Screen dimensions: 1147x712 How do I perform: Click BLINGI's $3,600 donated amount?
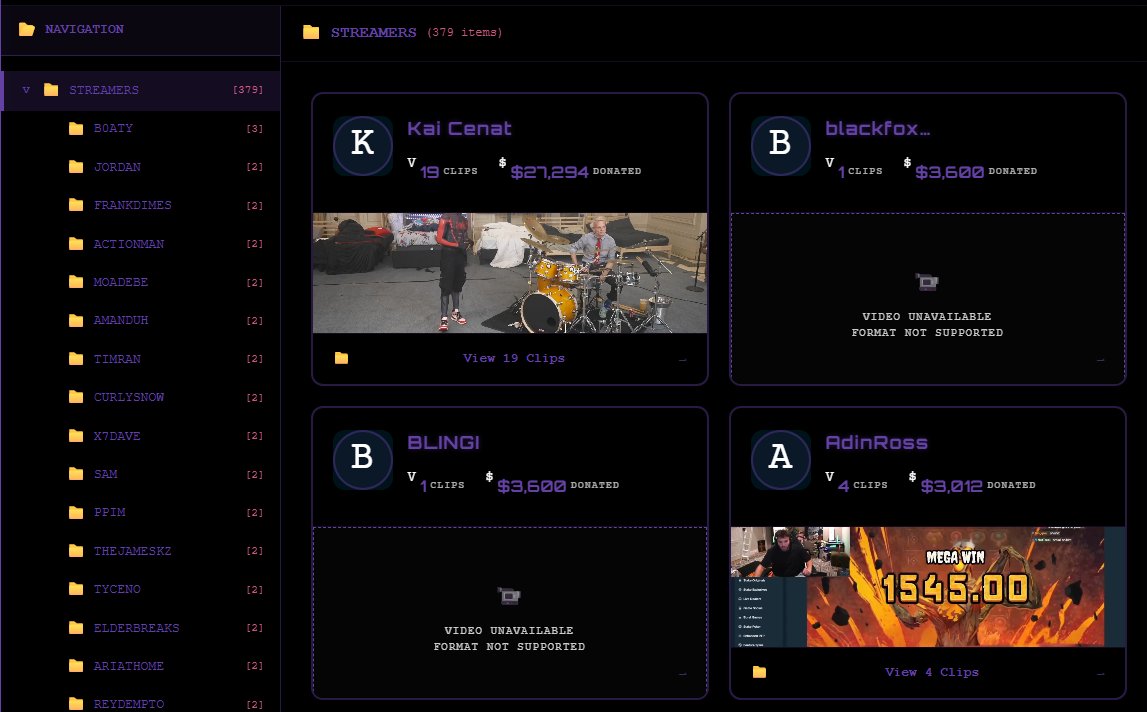point(532,486)
